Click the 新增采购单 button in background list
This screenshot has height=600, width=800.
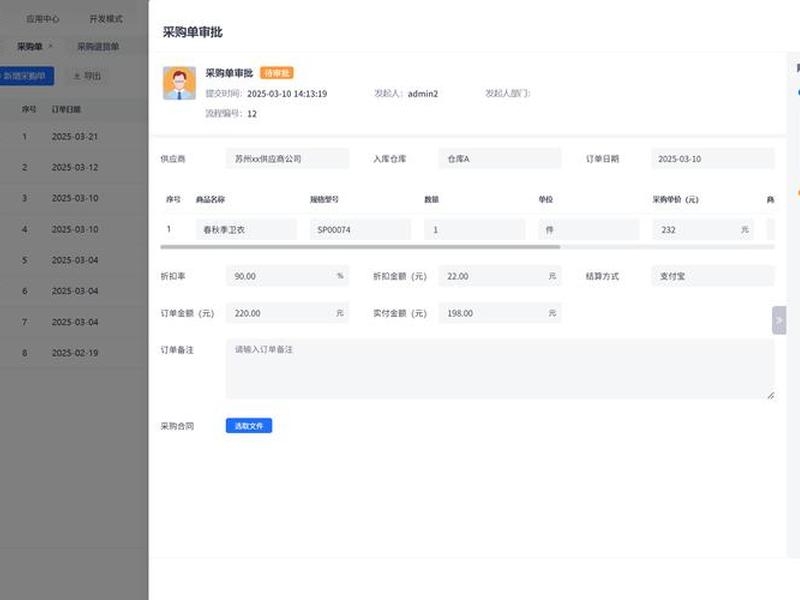point(26,76)
